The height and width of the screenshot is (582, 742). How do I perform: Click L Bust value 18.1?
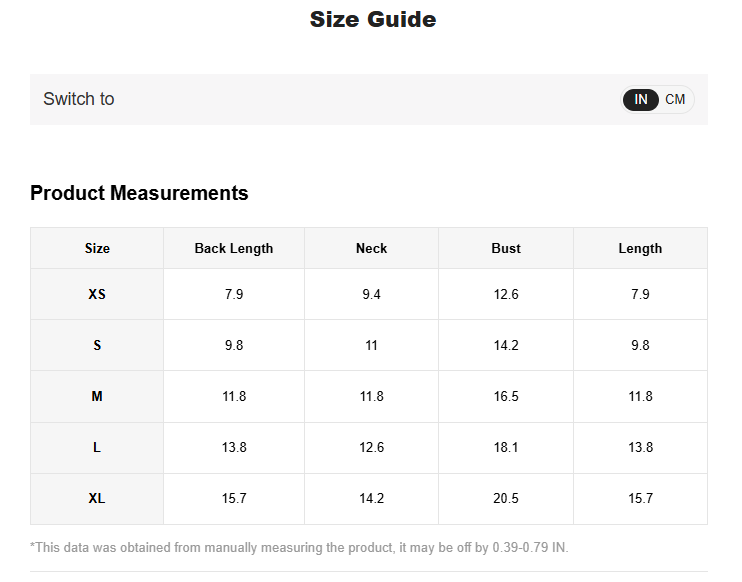coord(506,447)
